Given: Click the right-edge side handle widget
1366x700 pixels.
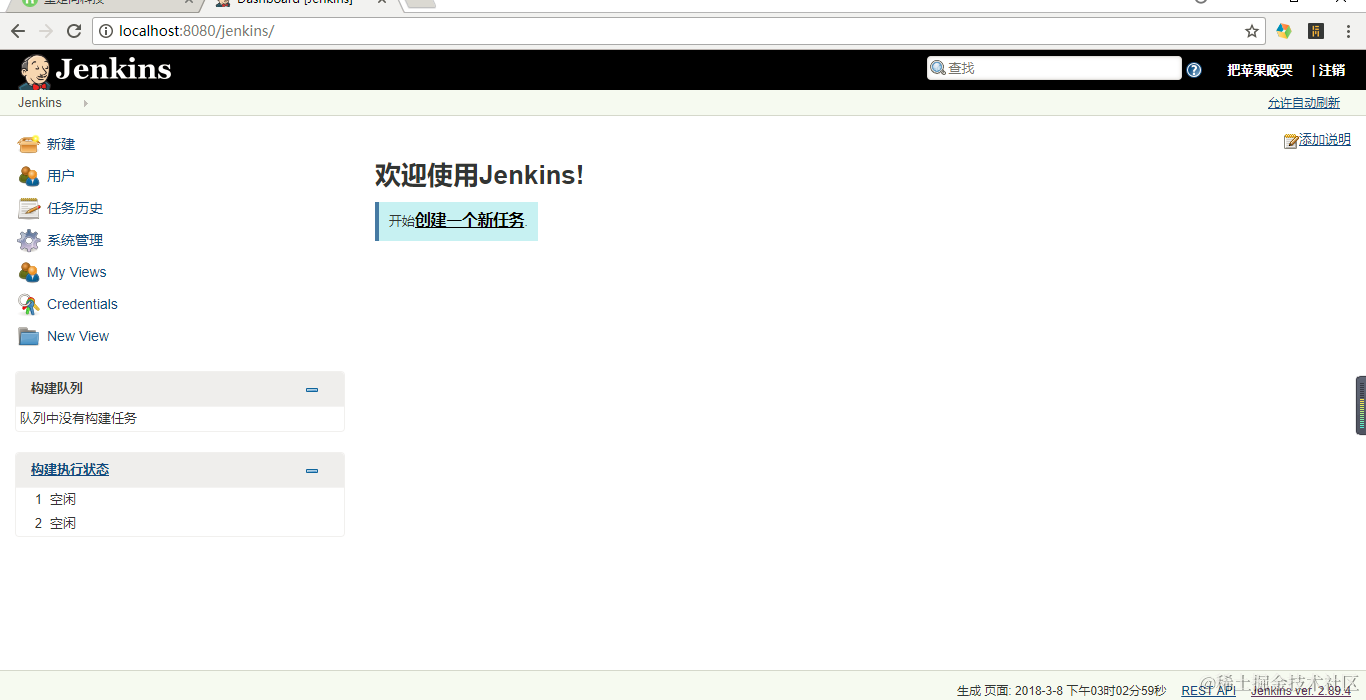Looking at the screenshot, I should (x=1361, y=405).
